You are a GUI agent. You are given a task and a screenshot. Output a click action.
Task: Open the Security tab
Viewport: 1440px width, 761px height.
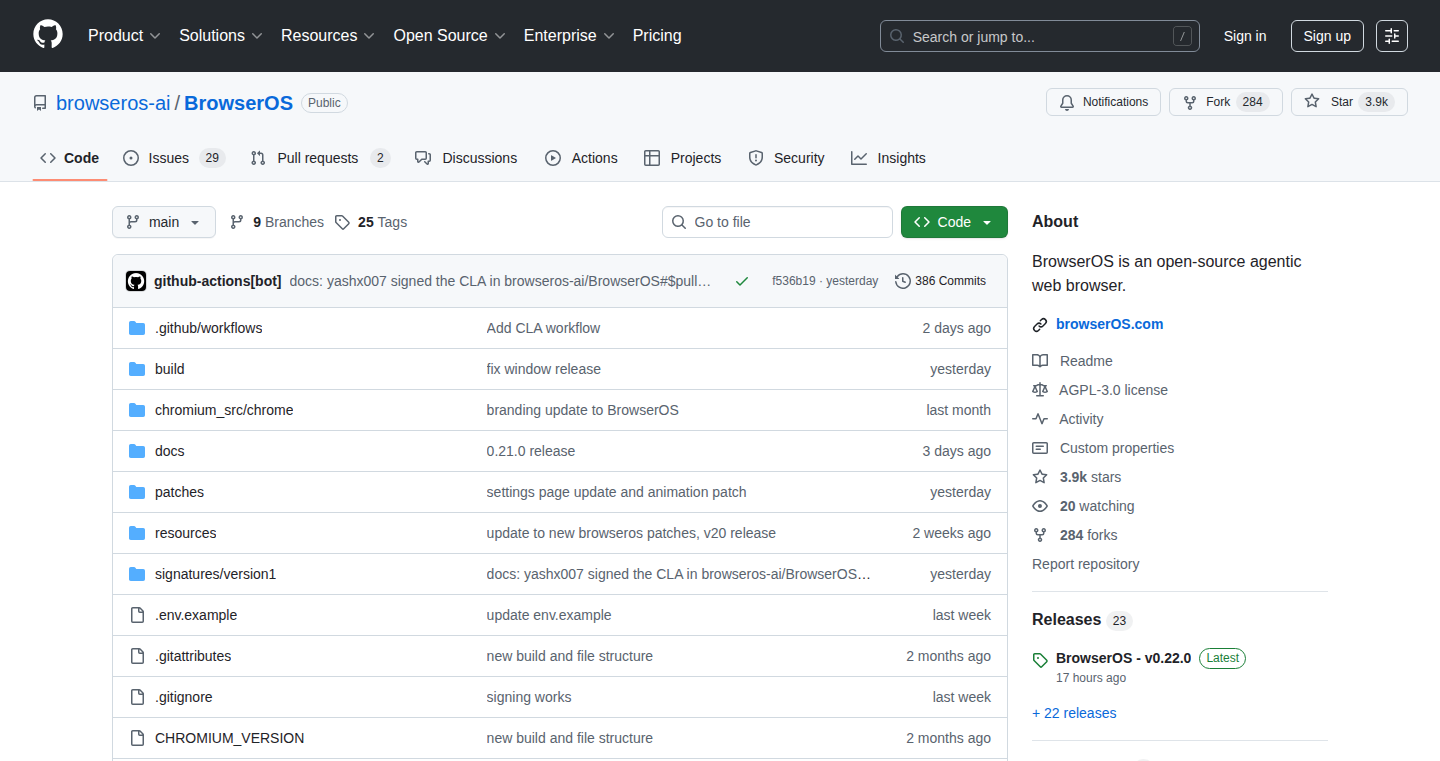tap(787, 158)
